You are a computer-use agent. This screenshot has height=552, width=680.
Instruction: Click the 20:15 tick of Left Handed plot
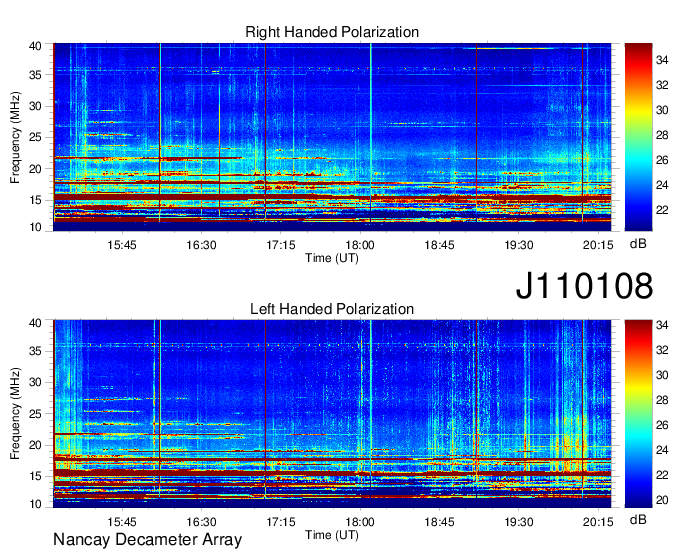tap(598, 522)
